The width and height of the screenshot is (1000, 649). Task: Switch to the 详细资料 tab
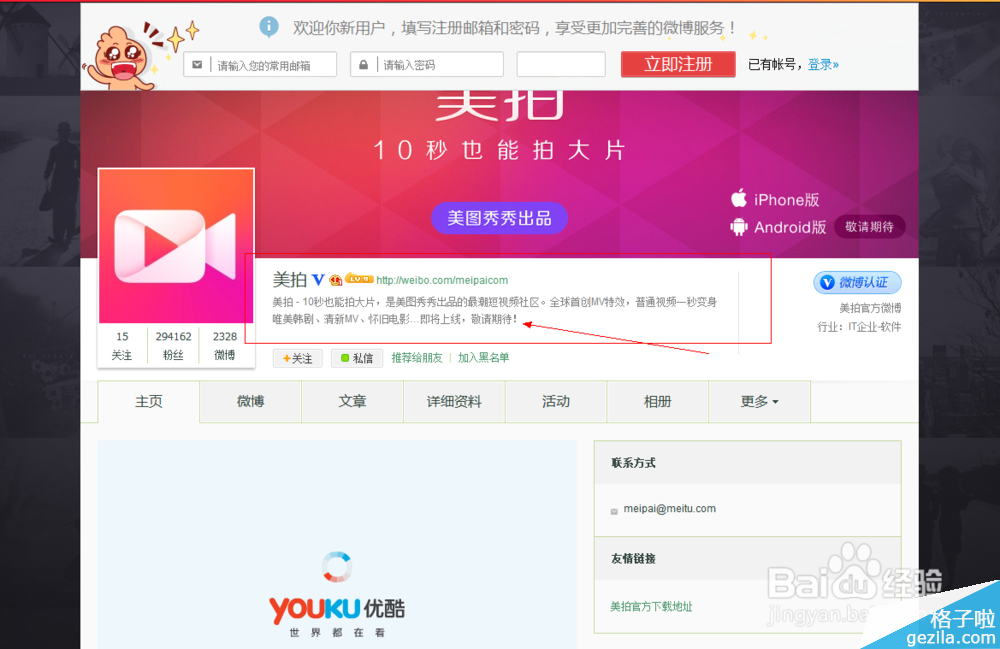(x=454, y=402)
